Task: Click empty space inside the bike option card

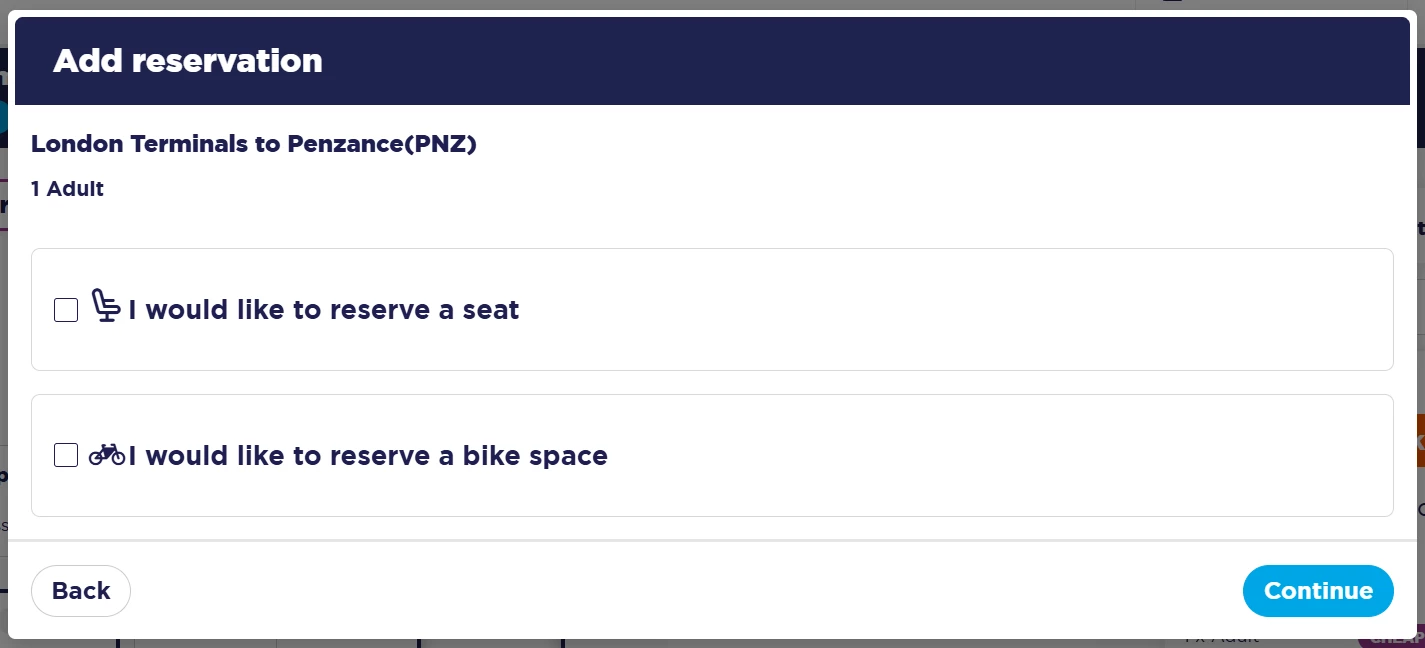Action: coord(950,456)
